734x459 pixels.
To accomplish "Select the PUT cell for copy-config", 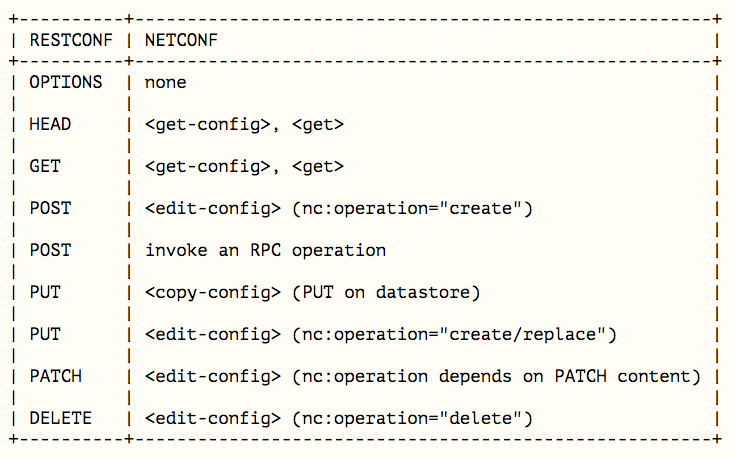I will click(x=45, y=292).
